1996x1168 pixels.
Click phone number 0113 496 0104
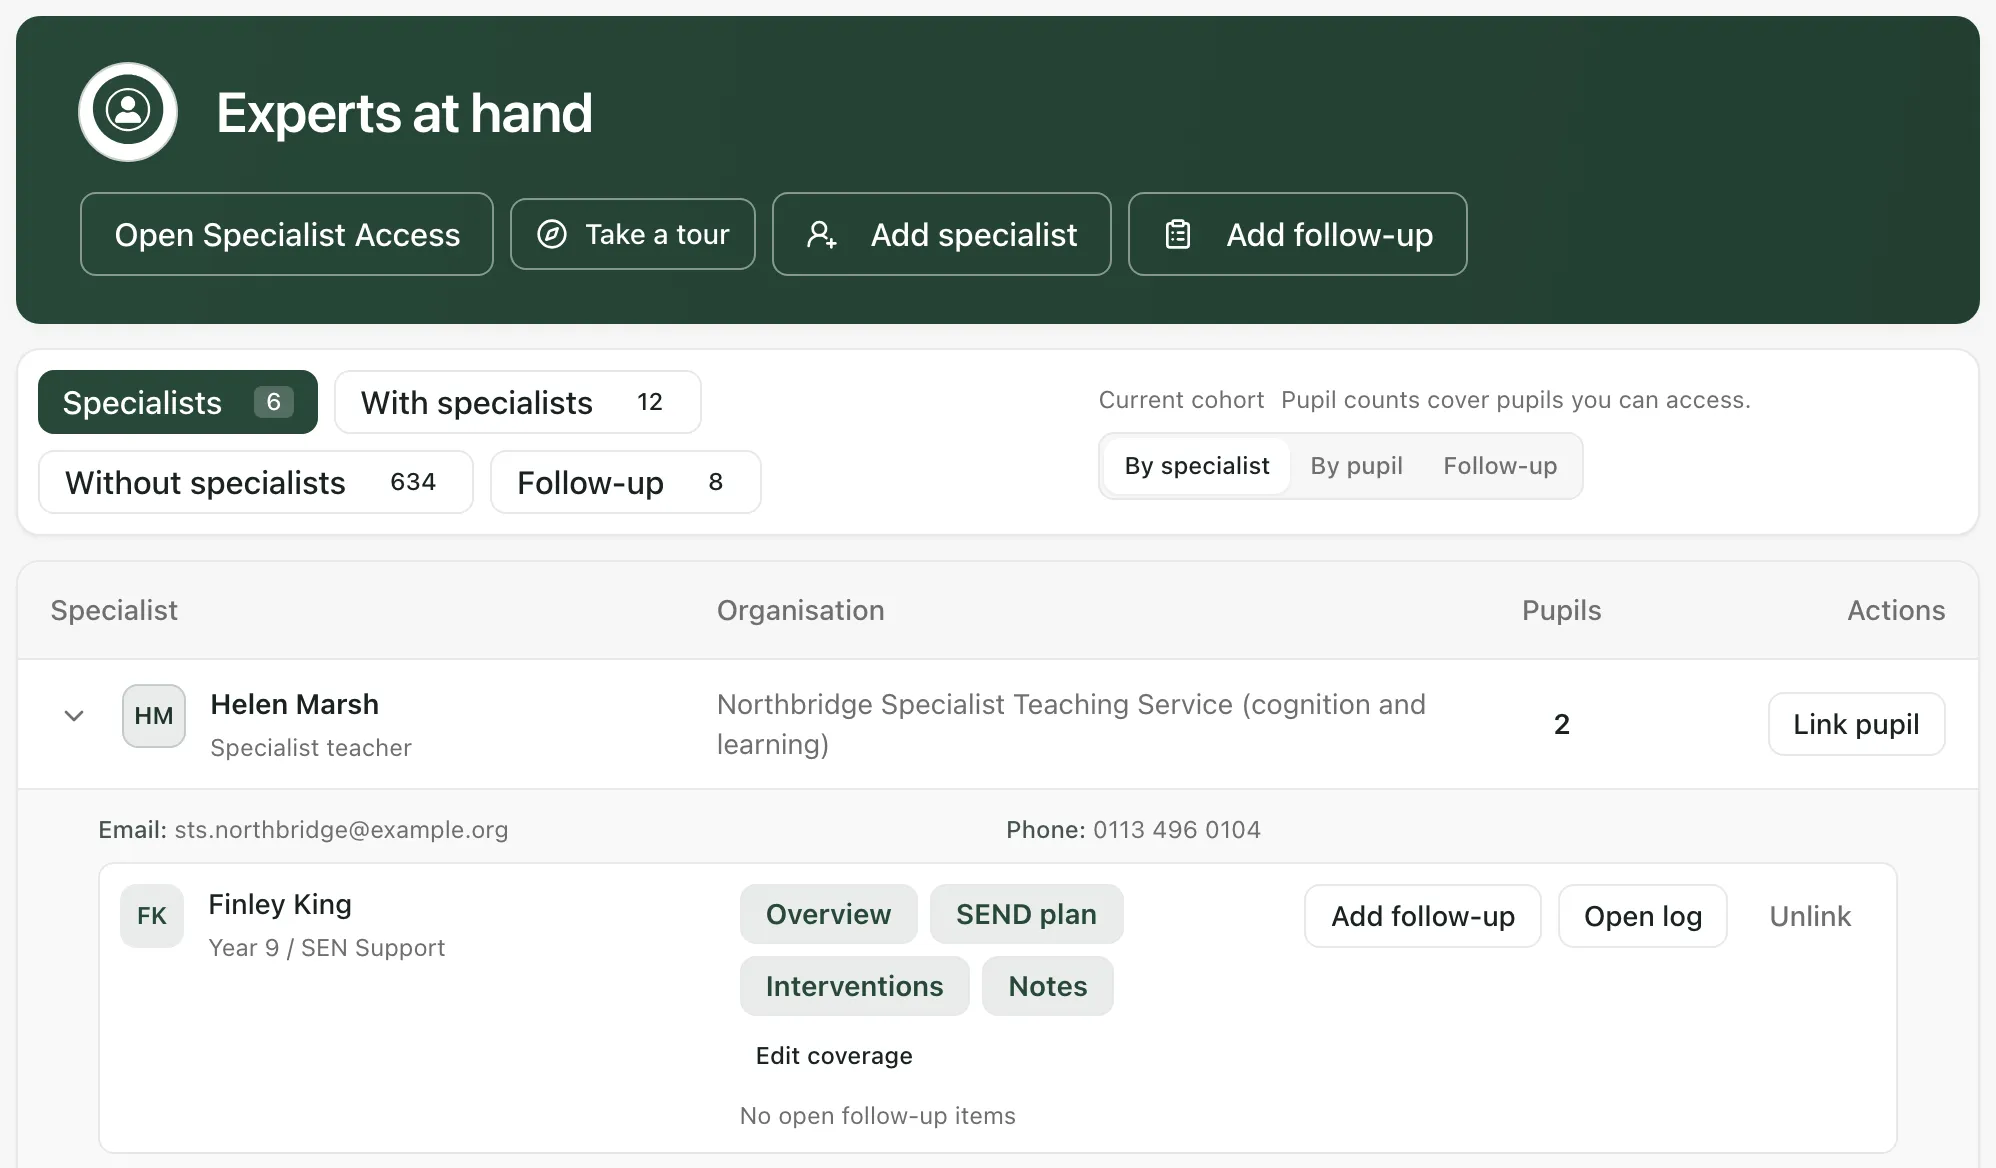pyautogui.click(x=1176, y=830)
